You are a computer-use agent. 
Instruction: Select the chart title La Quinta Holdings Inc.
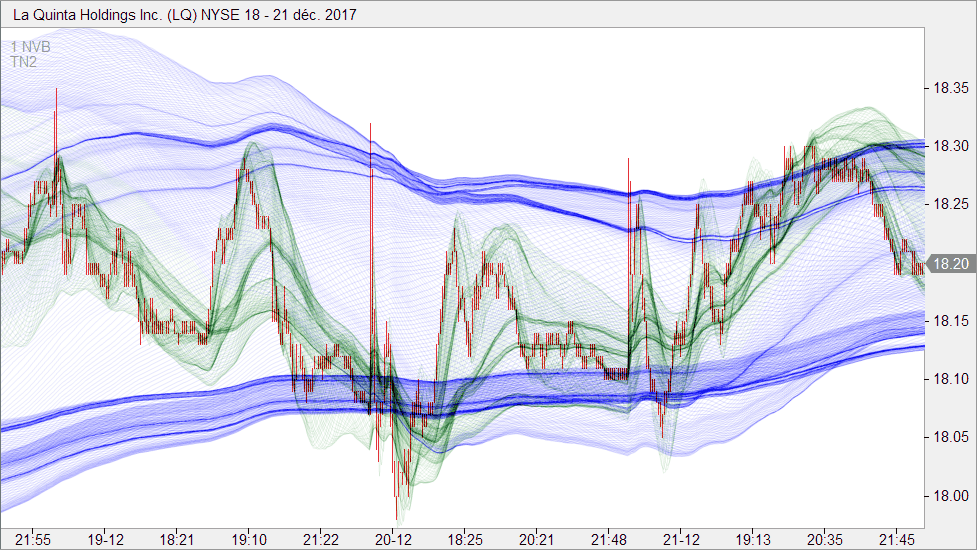(184, 14)
